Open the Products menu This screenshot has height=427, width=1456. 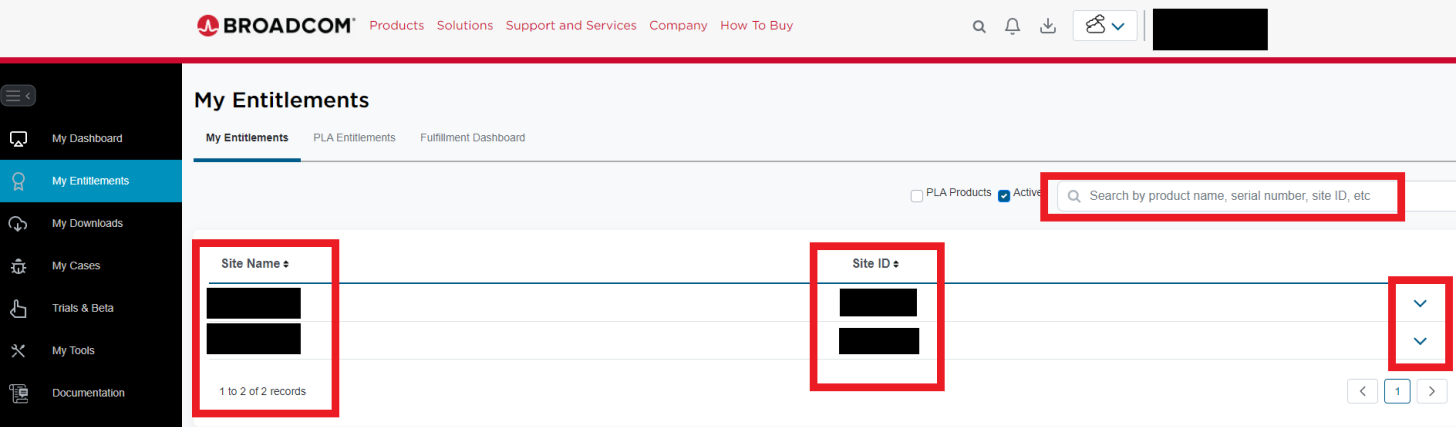coord(397,25)
